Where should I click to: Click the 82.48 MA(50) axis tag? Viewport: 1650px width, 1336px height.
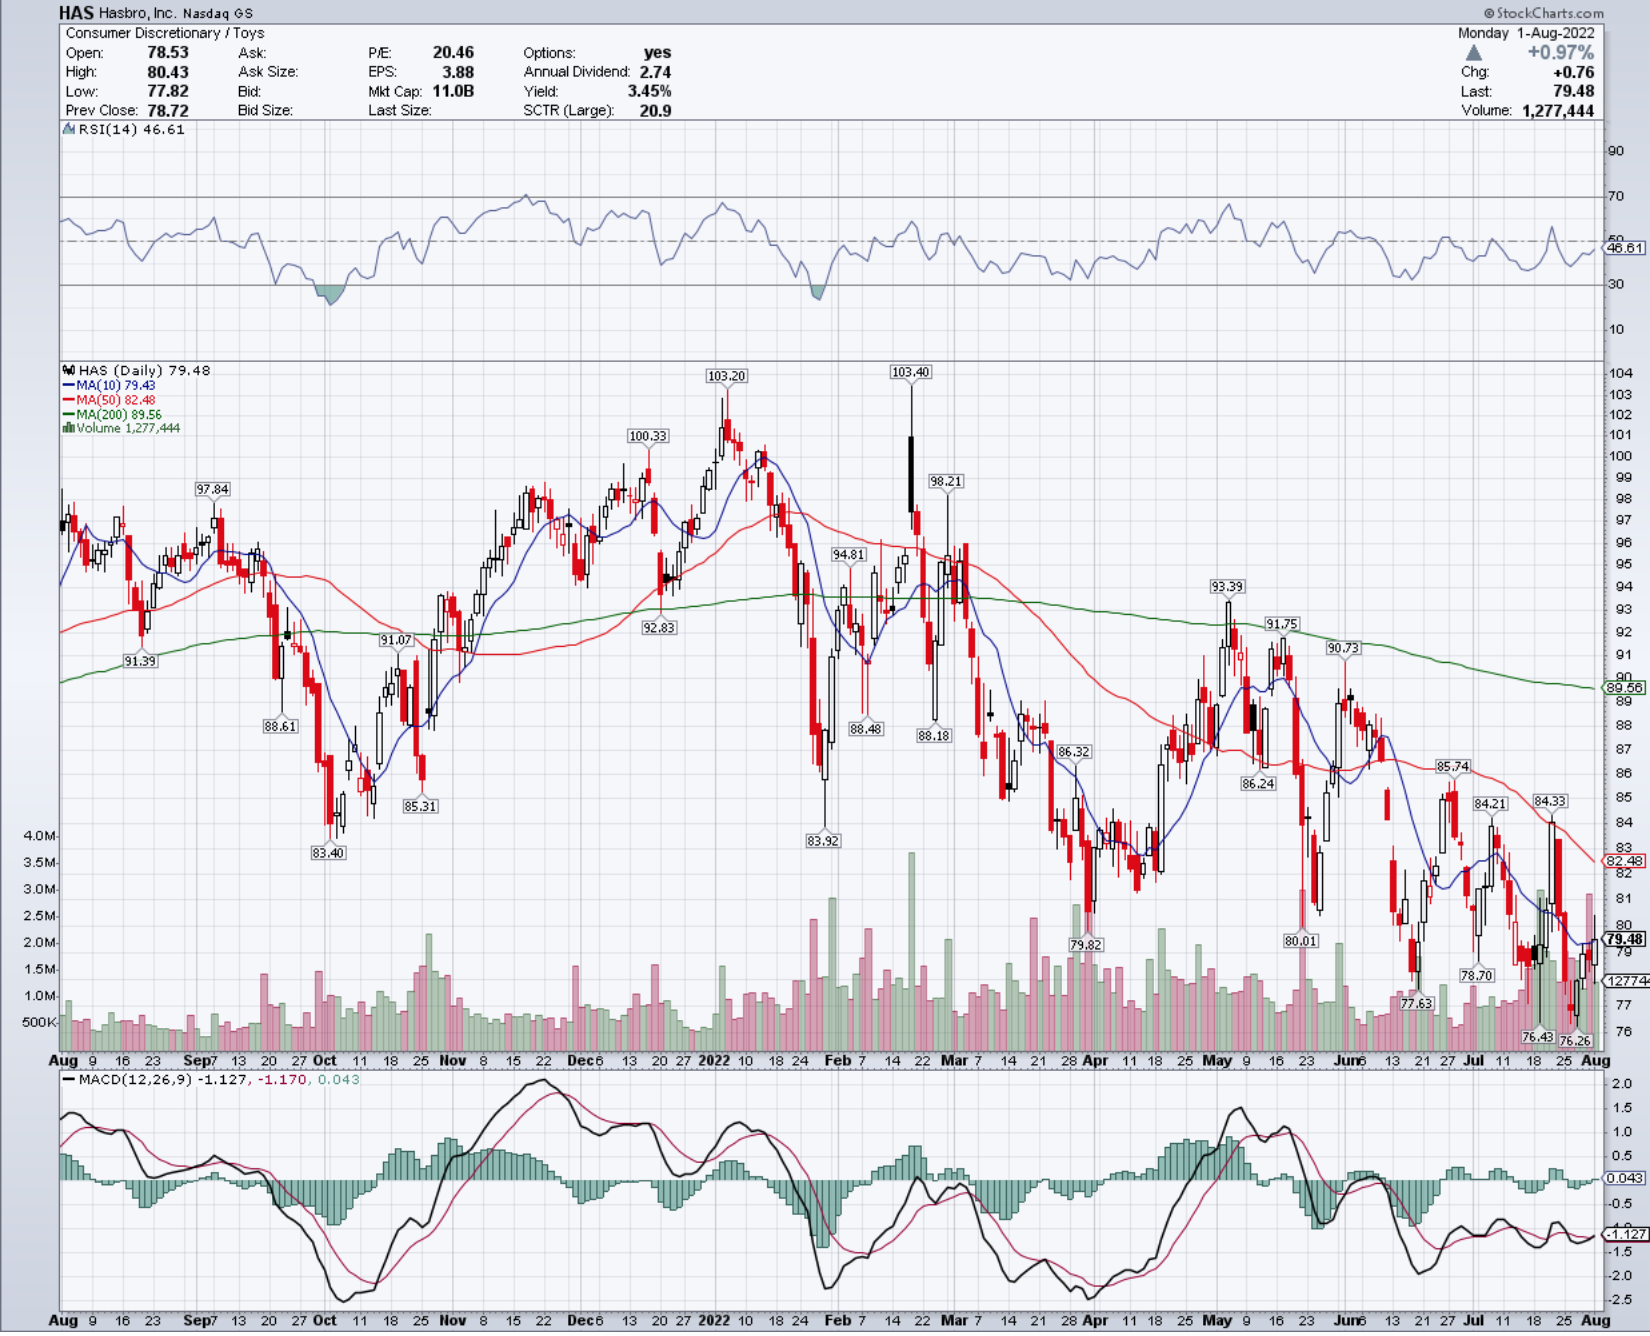pos(1625,861)
